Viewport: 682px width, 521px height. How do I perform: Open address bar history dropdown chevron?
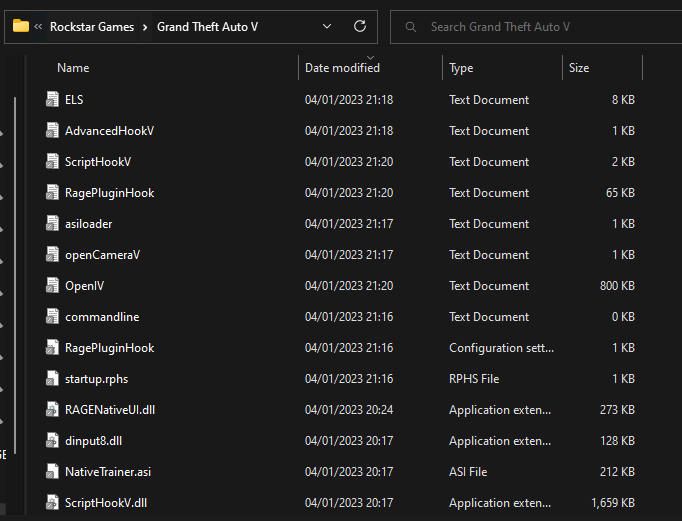point(328,27)
